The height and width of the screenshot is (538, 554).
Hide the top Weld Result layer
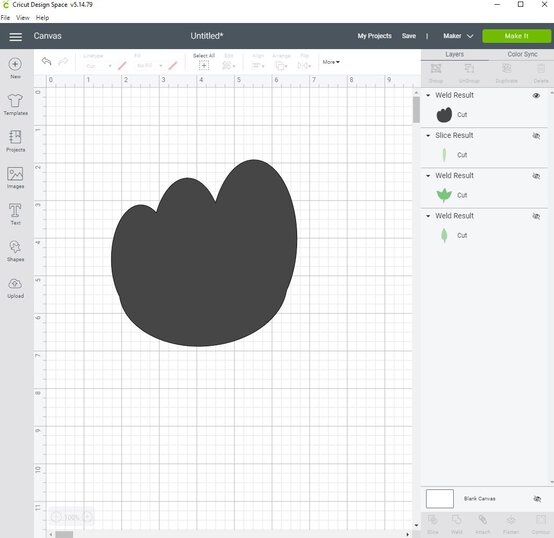coord(536,95)
